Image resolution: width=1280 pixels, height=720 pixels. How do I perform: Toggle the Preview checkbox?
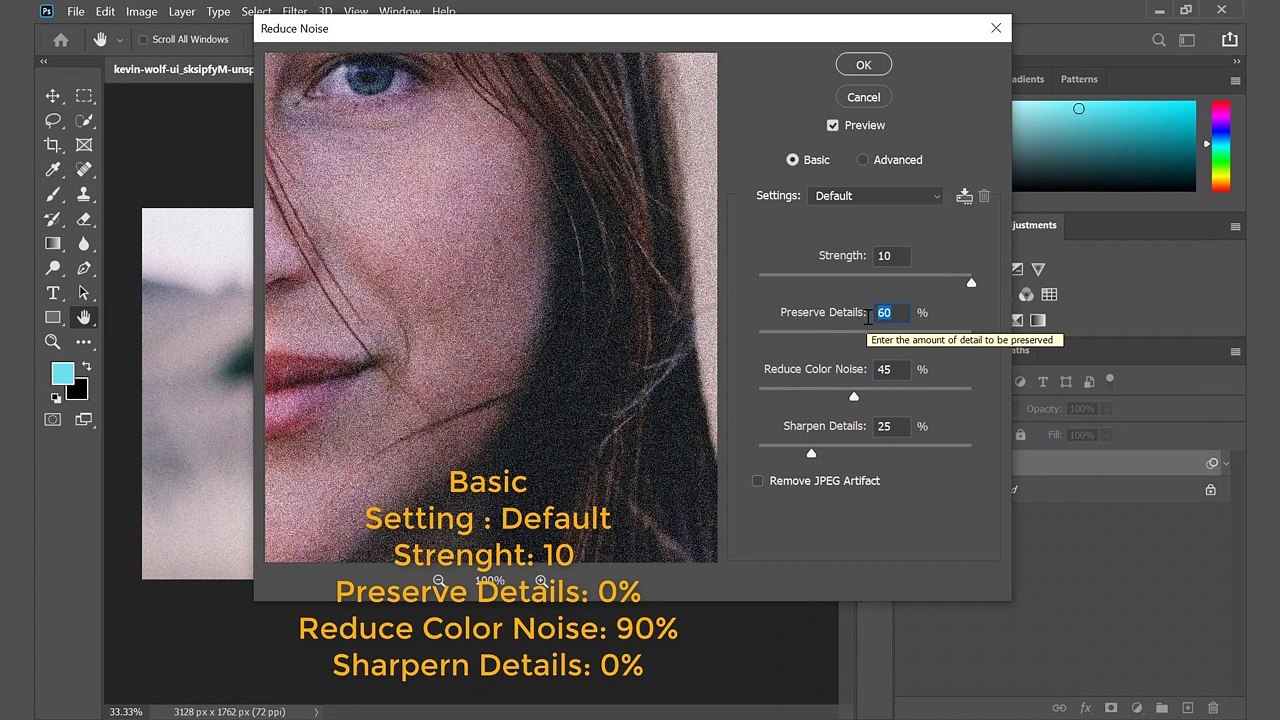point(832,125)
